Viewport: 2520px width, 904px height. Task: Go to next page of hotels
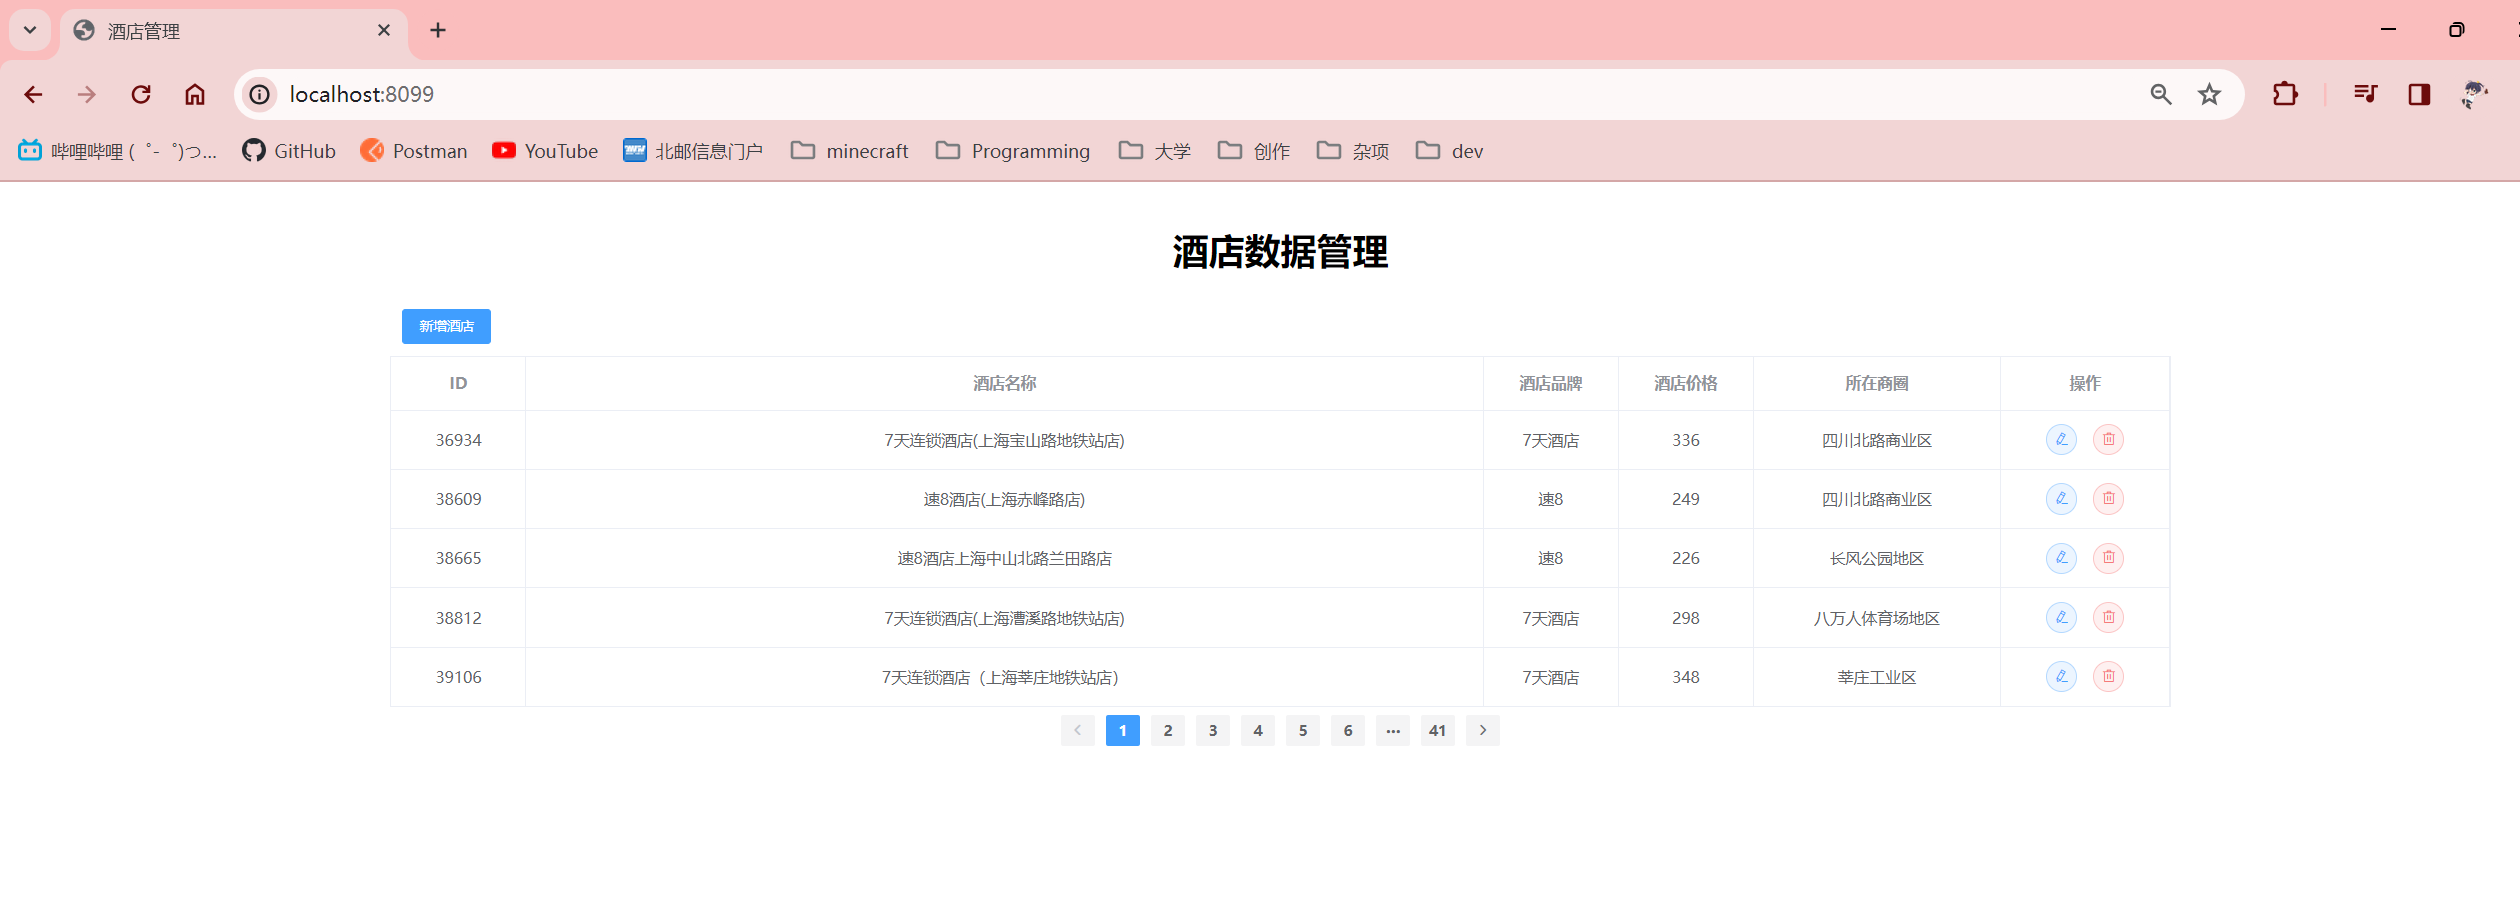[1483, 731]
